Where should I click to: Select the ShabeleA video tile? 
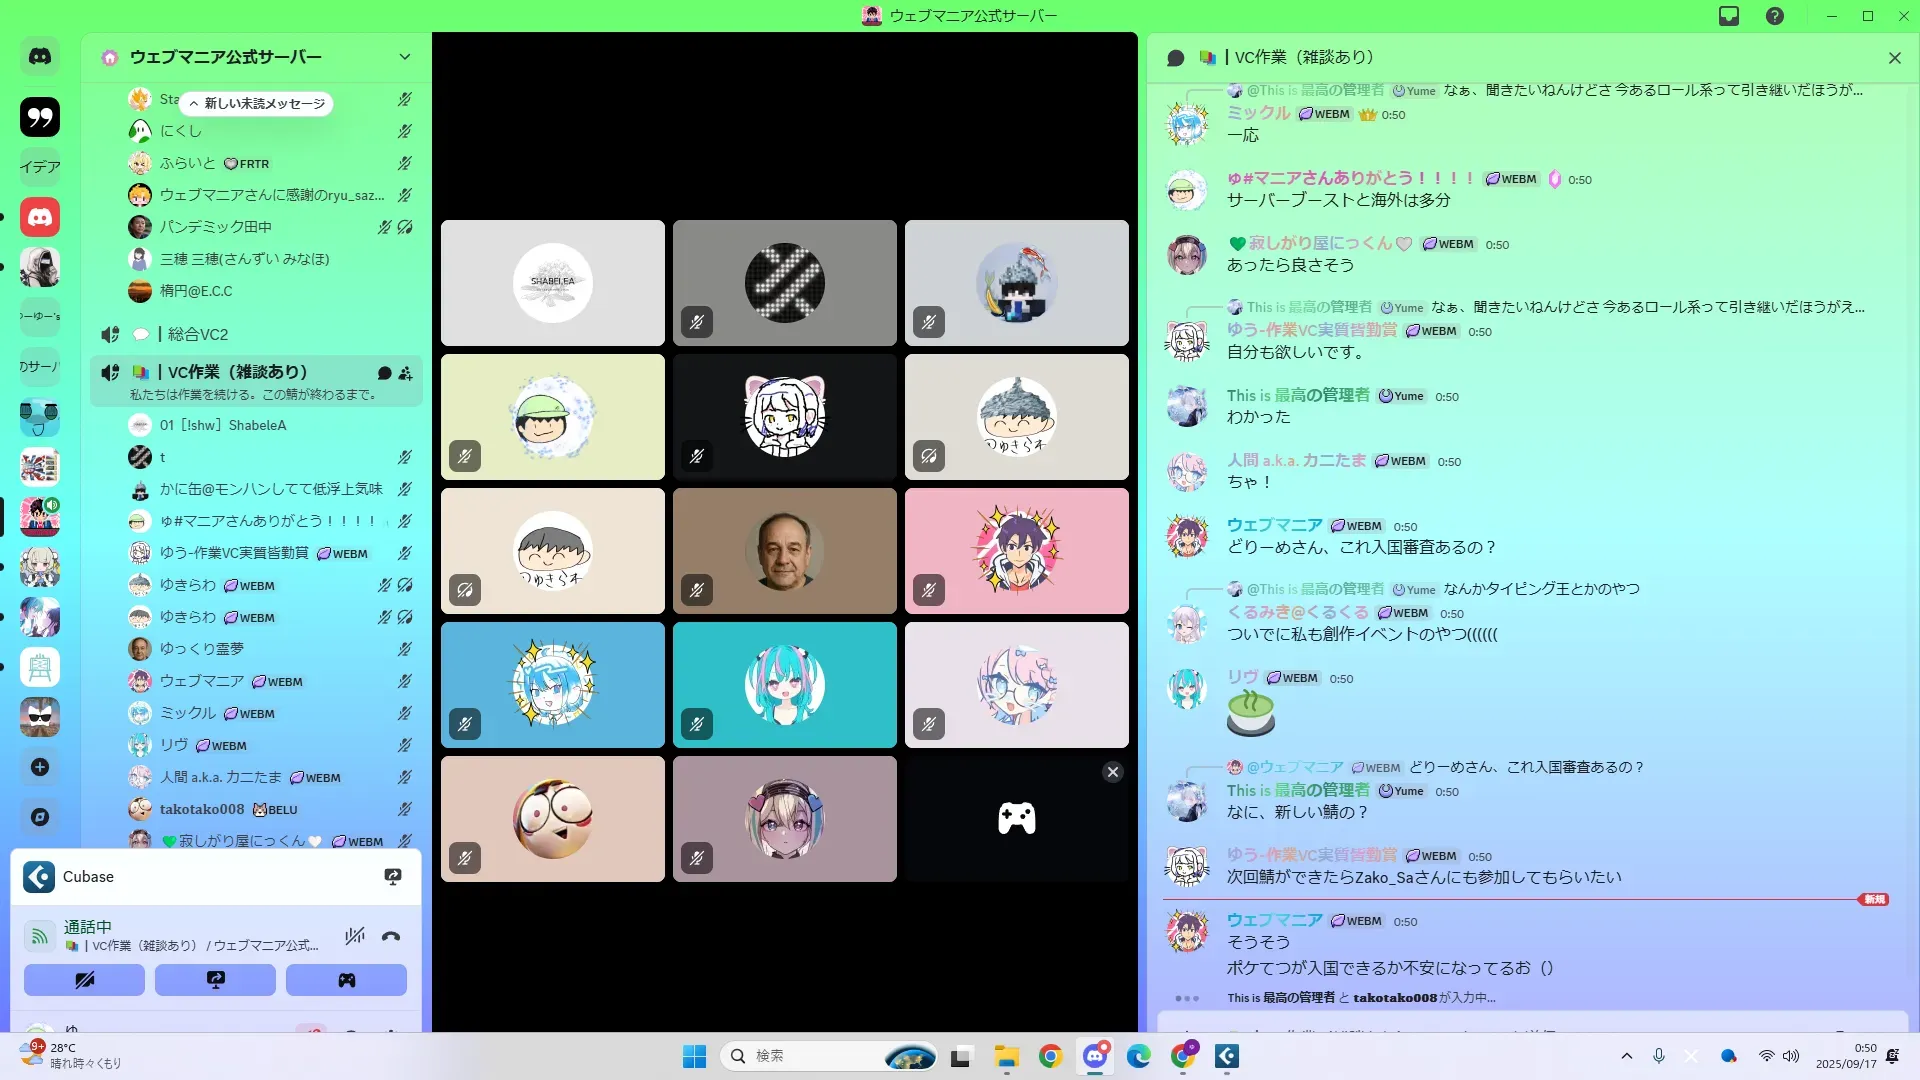[552, 283]
